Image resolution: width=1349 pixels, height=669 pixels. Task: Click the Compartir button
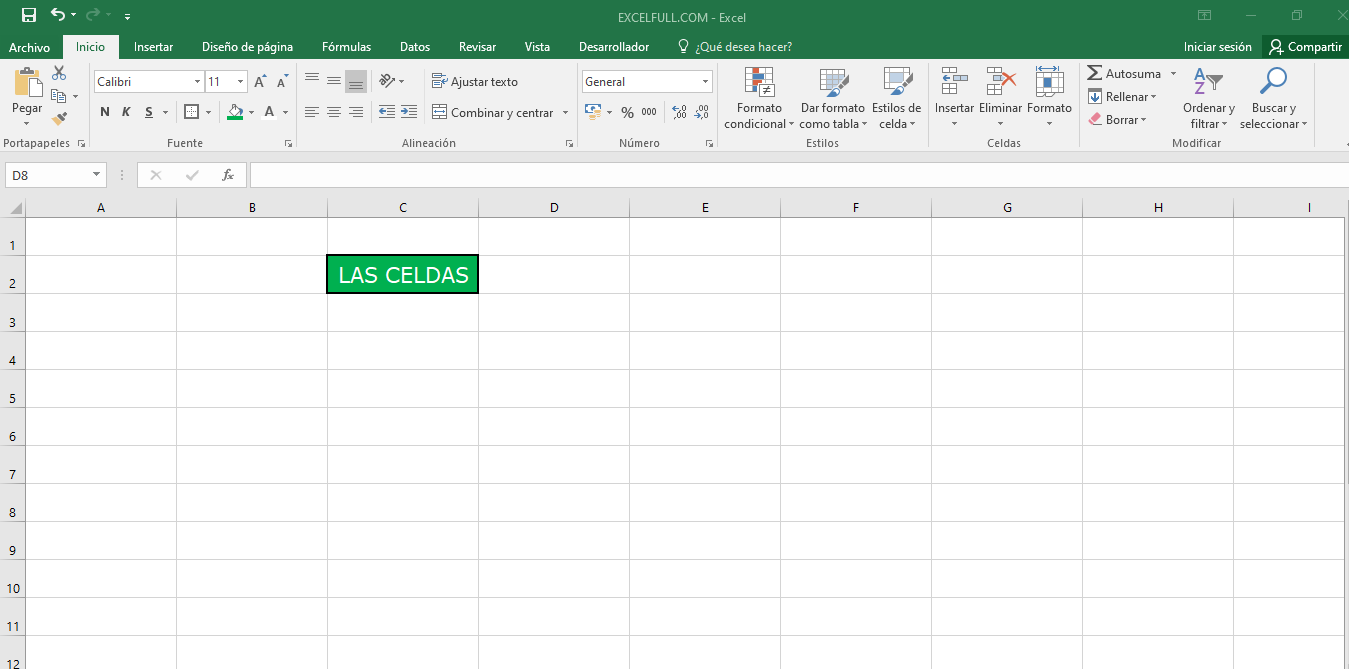click(1305, 47)
